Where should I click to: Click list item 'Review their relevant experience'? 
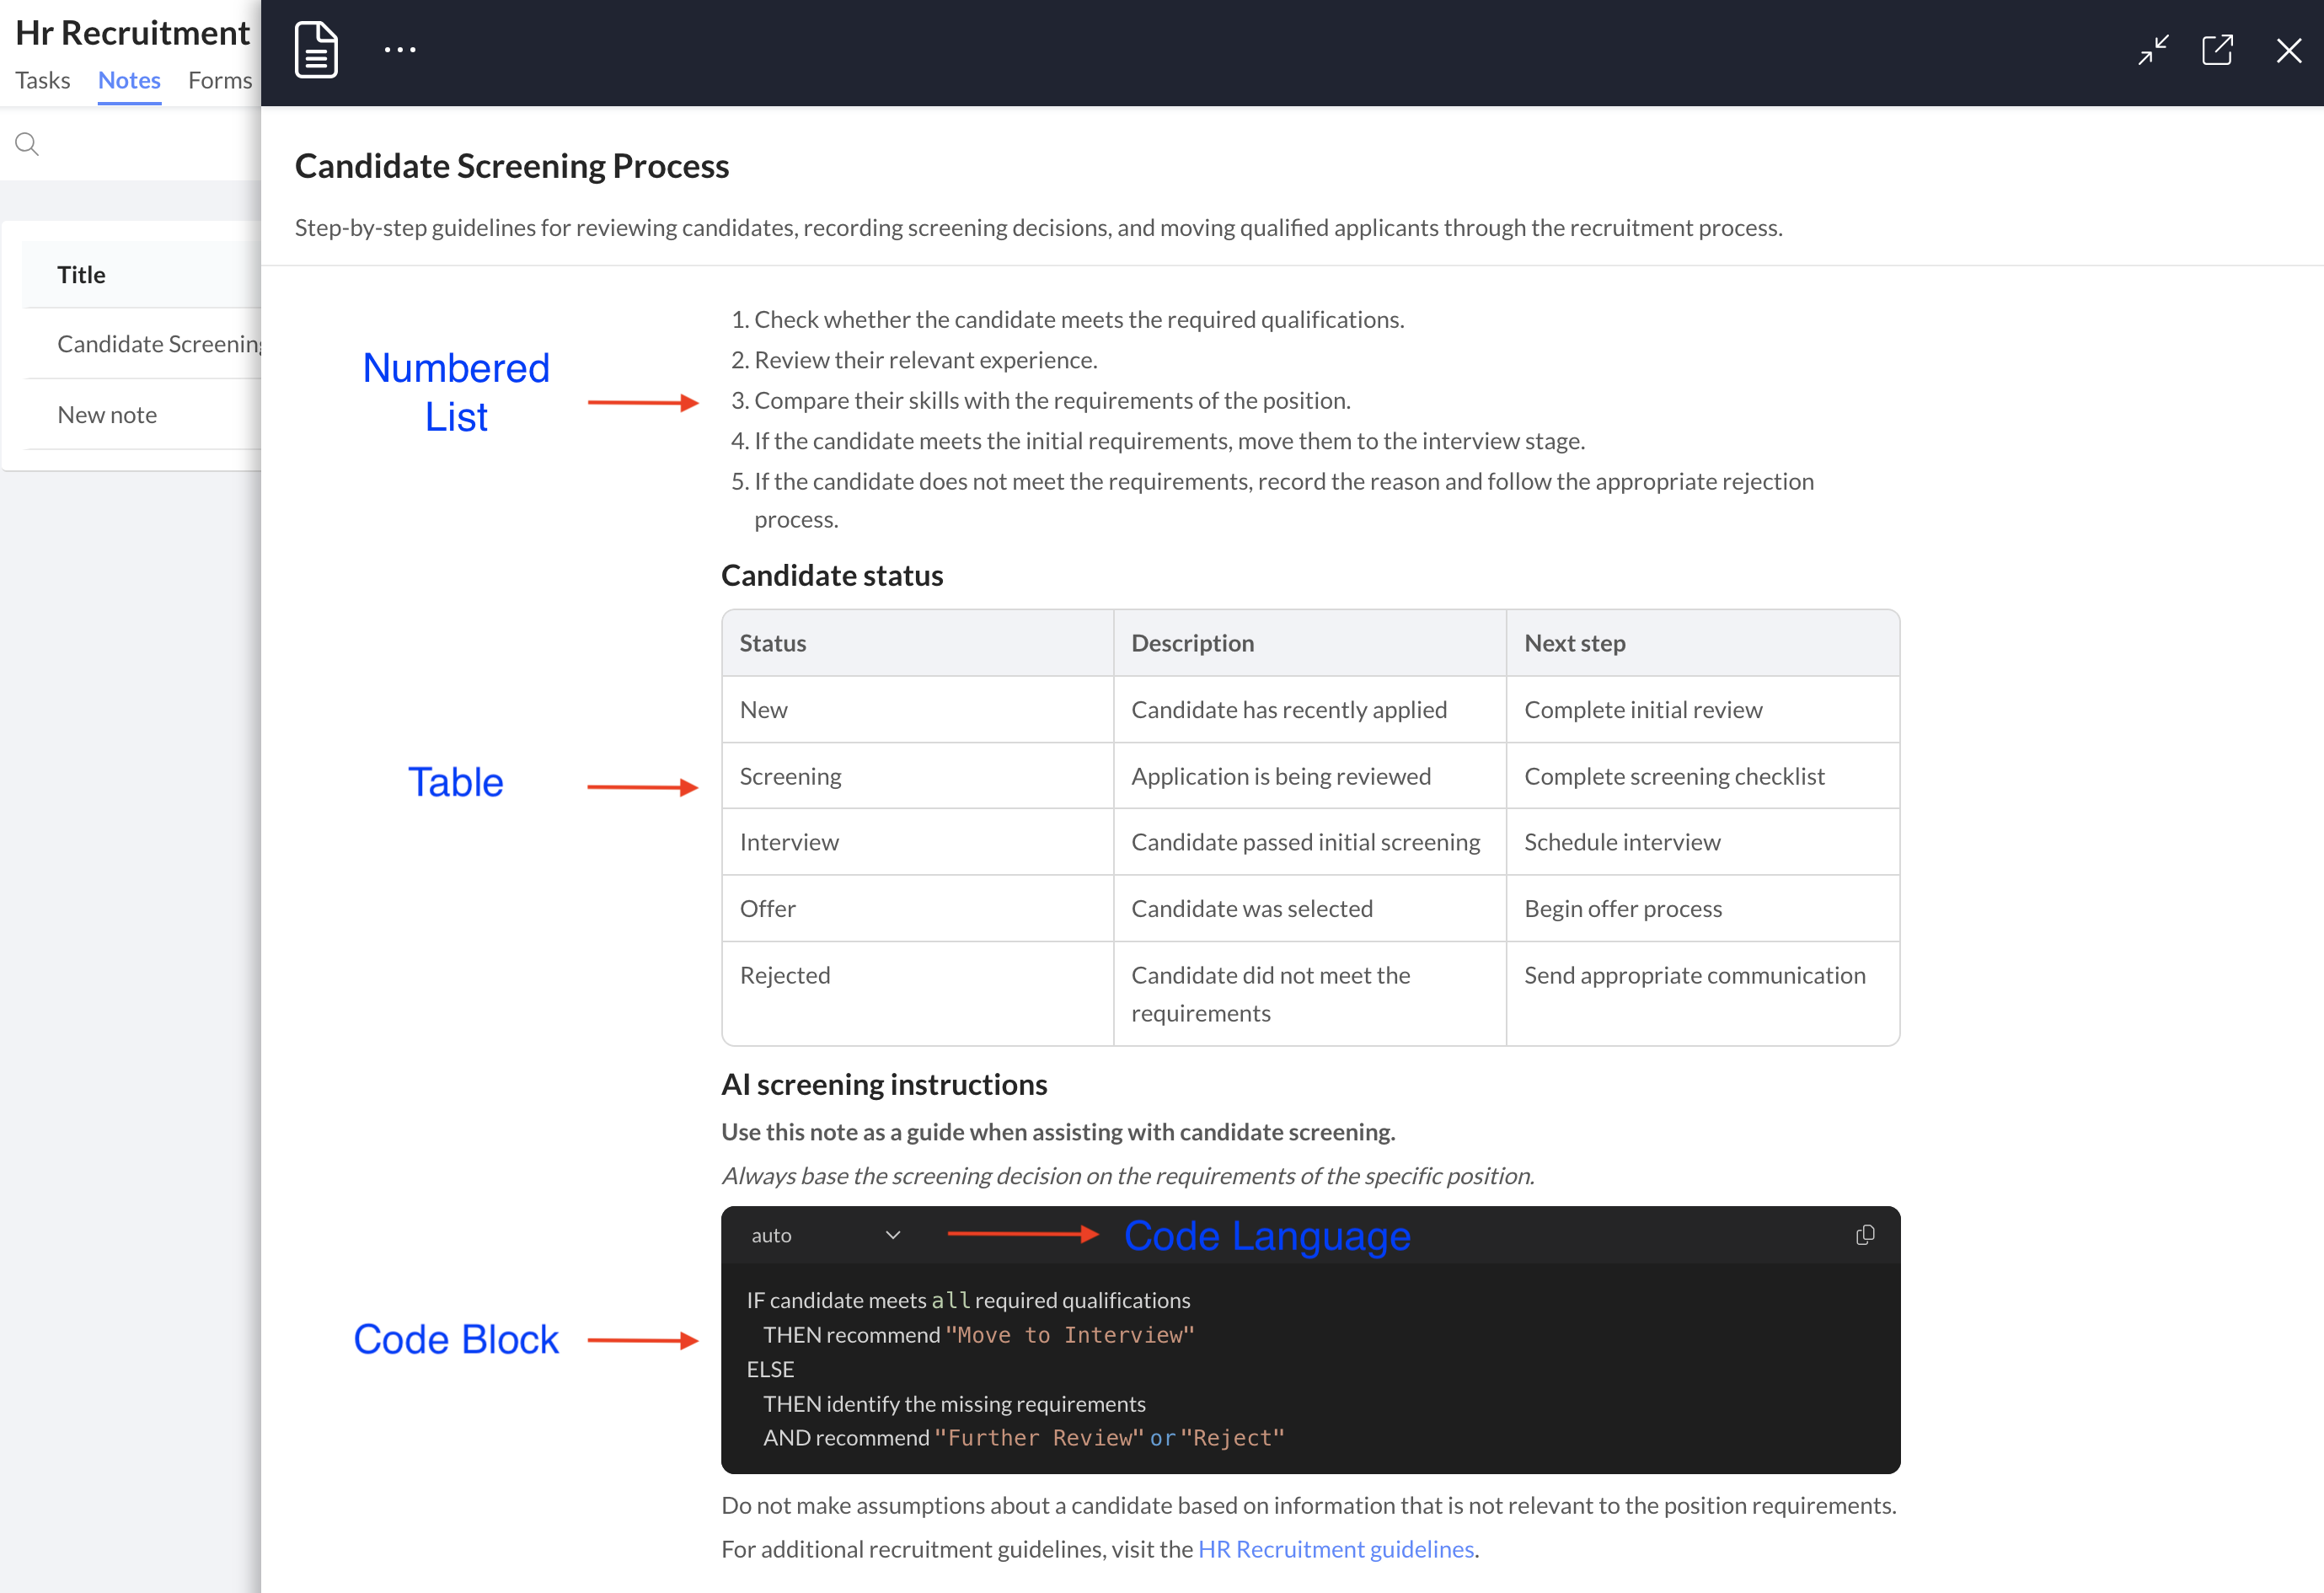coord(925,359)
